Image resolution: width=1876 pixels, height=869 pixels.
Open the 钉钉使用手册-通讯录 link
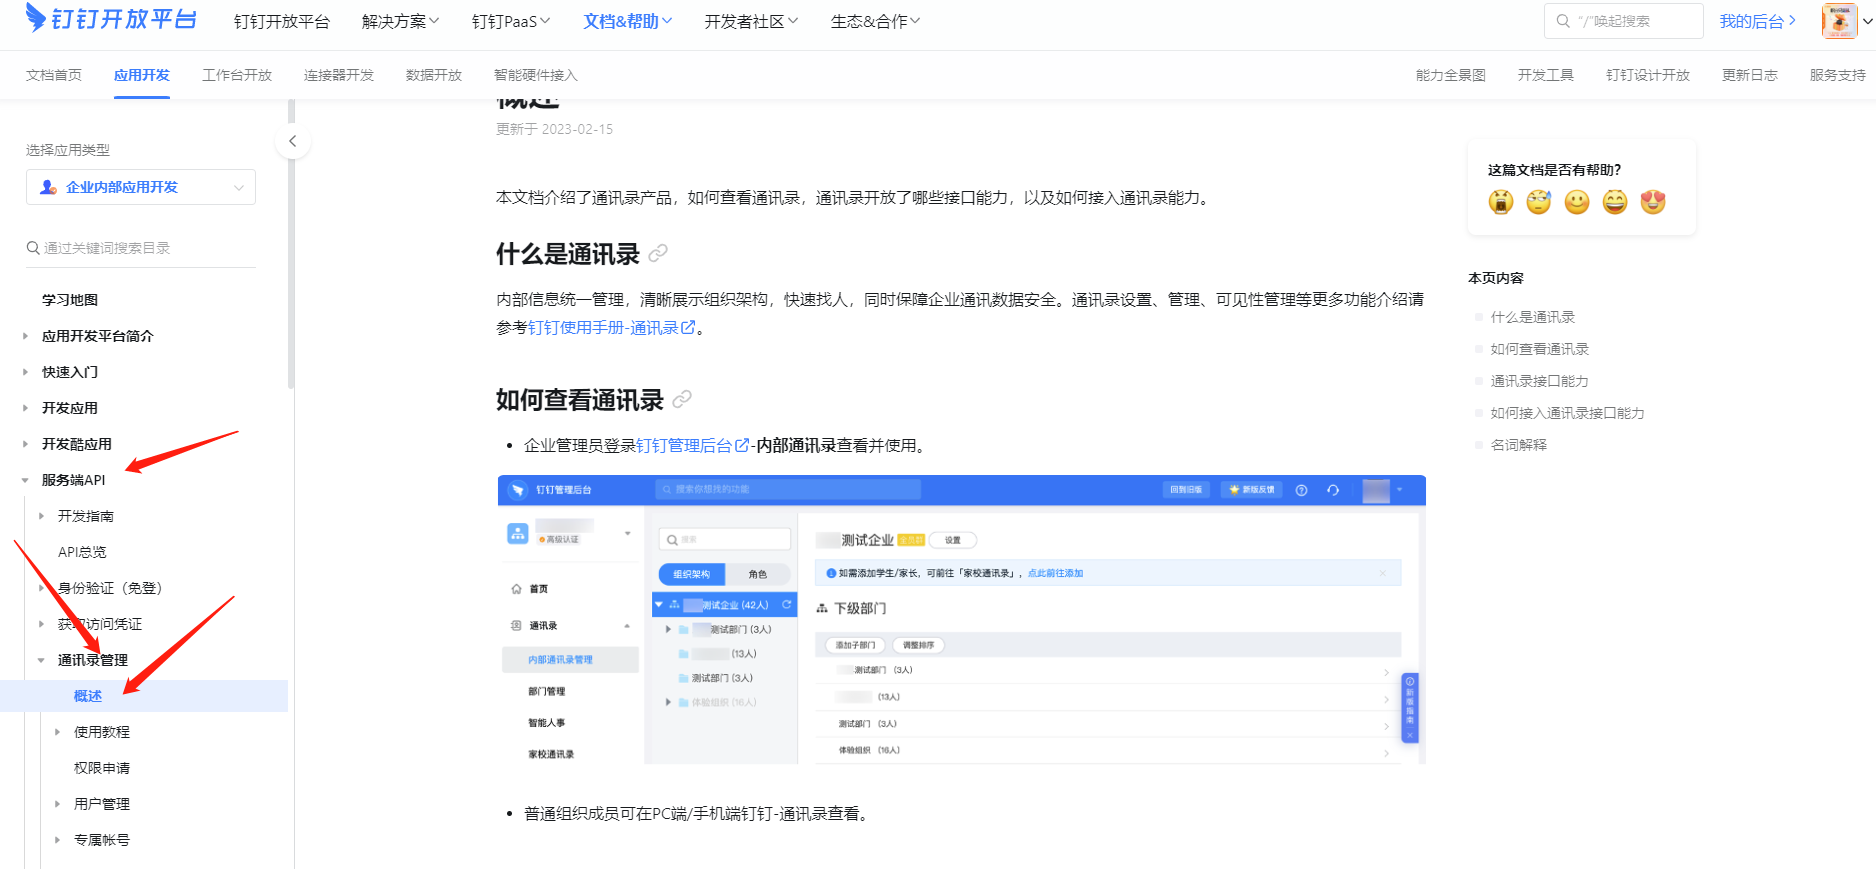[x=611, y=328]
